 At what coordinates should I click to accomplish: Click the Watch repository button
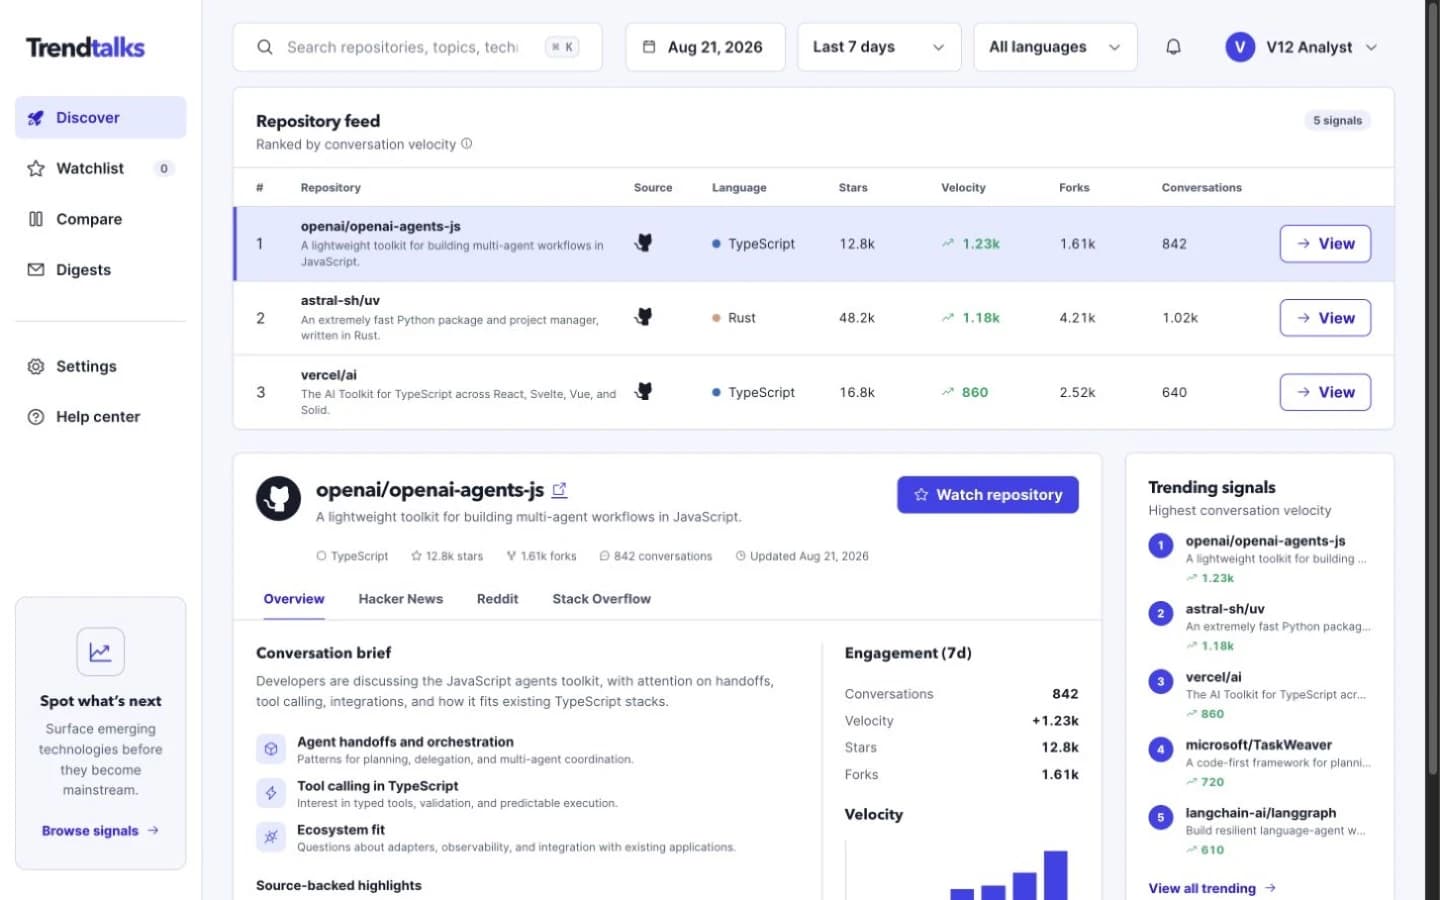988,495
